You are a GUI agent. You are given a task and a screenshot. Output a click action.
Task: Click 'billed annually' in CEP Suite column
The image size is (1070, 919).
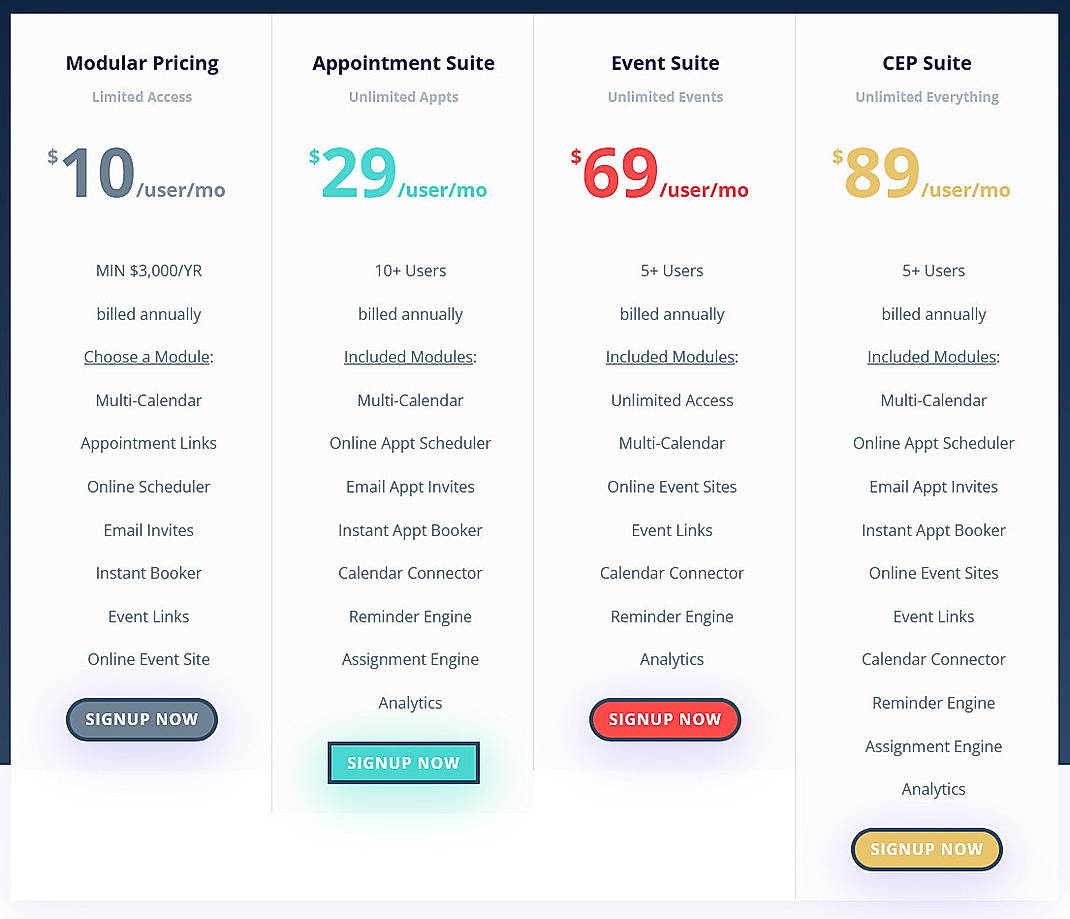(x=934, y=314)
